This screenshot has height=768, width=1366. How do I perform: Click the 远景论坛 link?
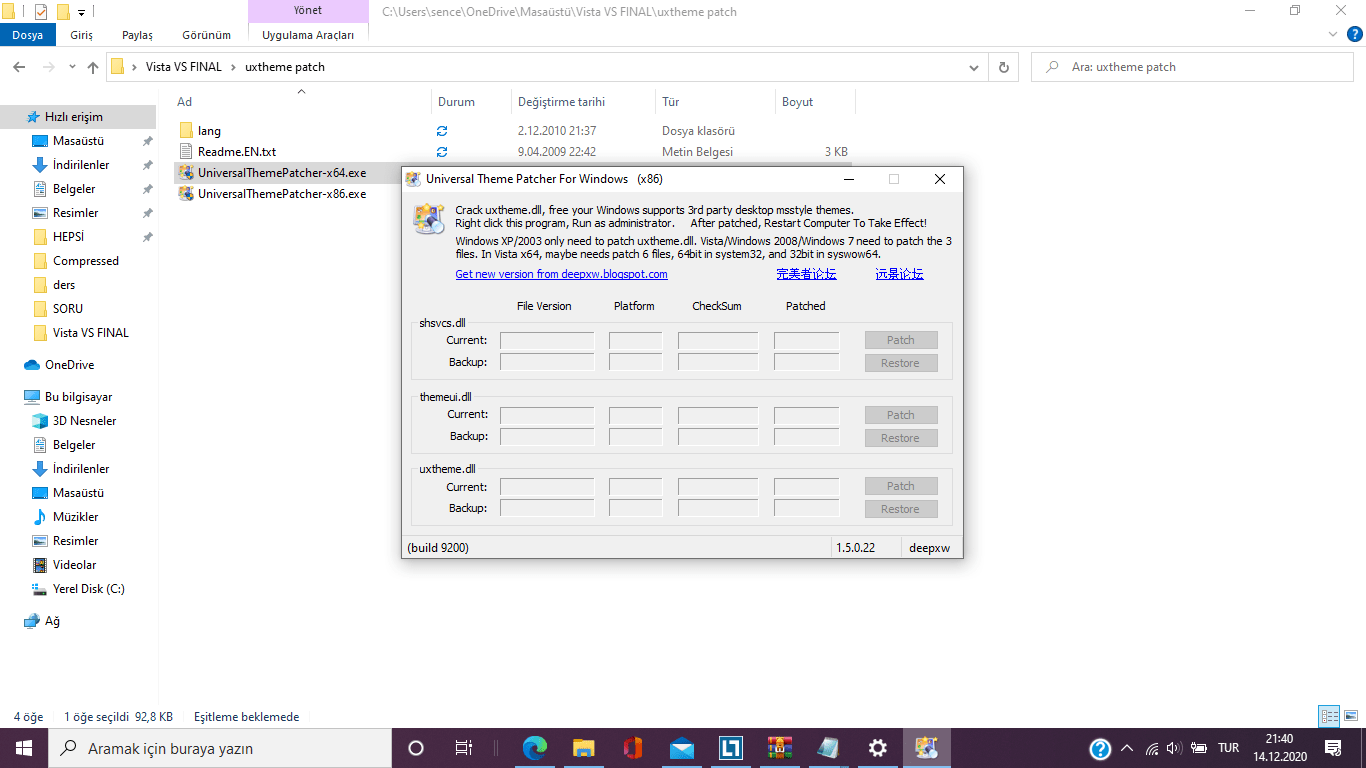click(x=899, y=274)
